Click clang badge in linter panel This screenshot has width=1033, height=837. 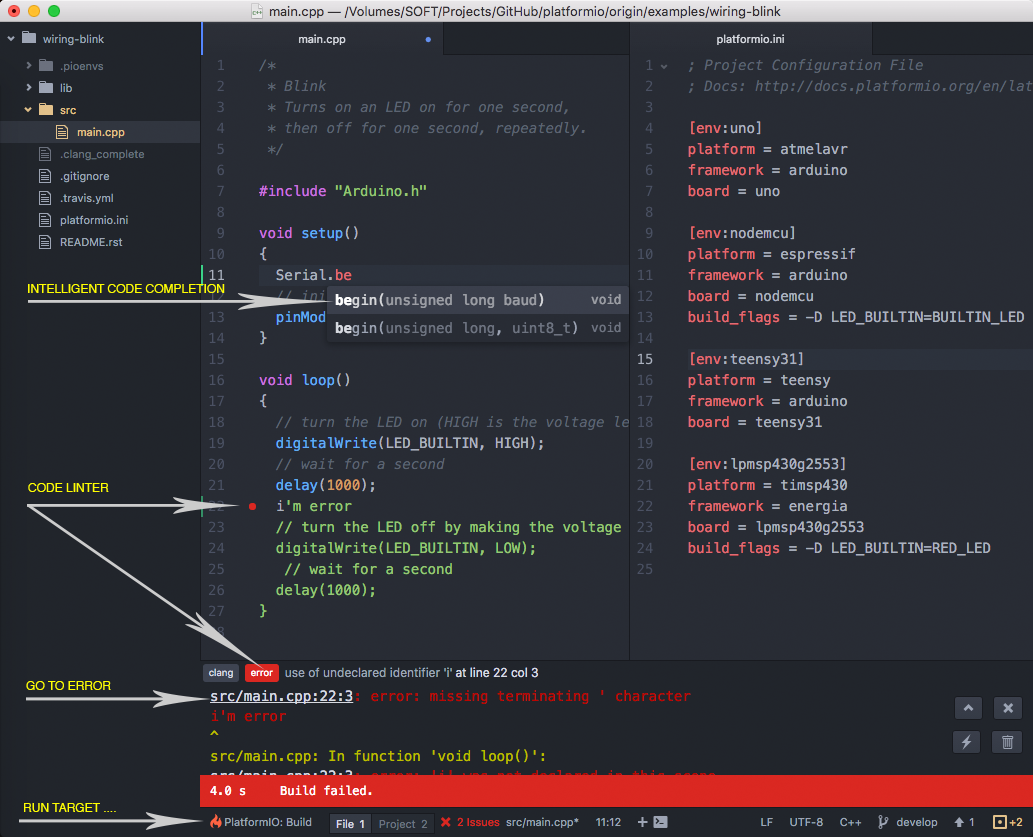(x=221, y=673)
